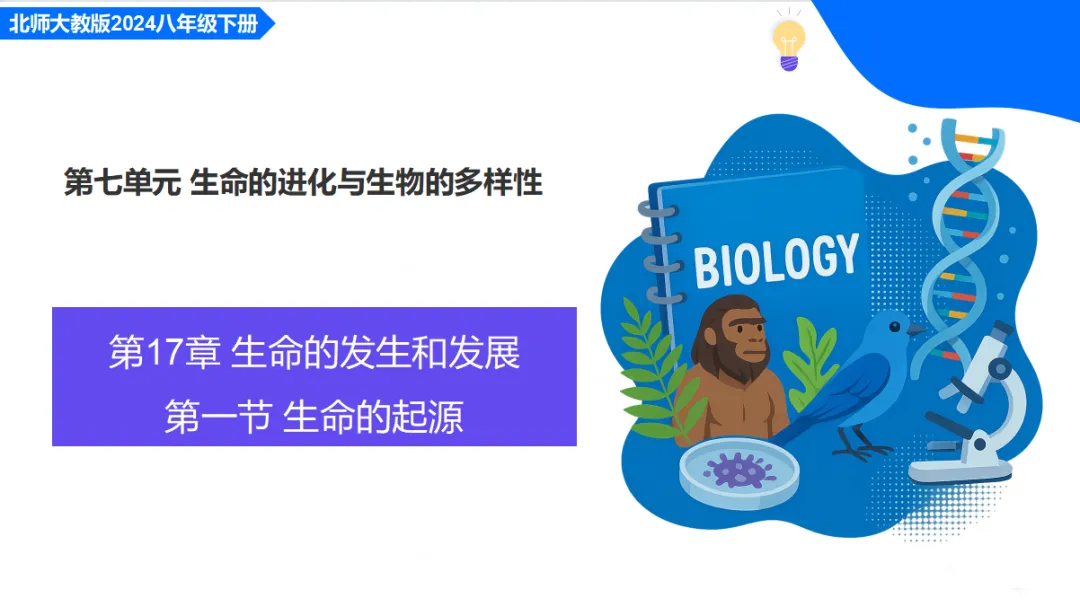Click the purple chapter title box
The image size is (1080, 607).
[x=314, y=376]
